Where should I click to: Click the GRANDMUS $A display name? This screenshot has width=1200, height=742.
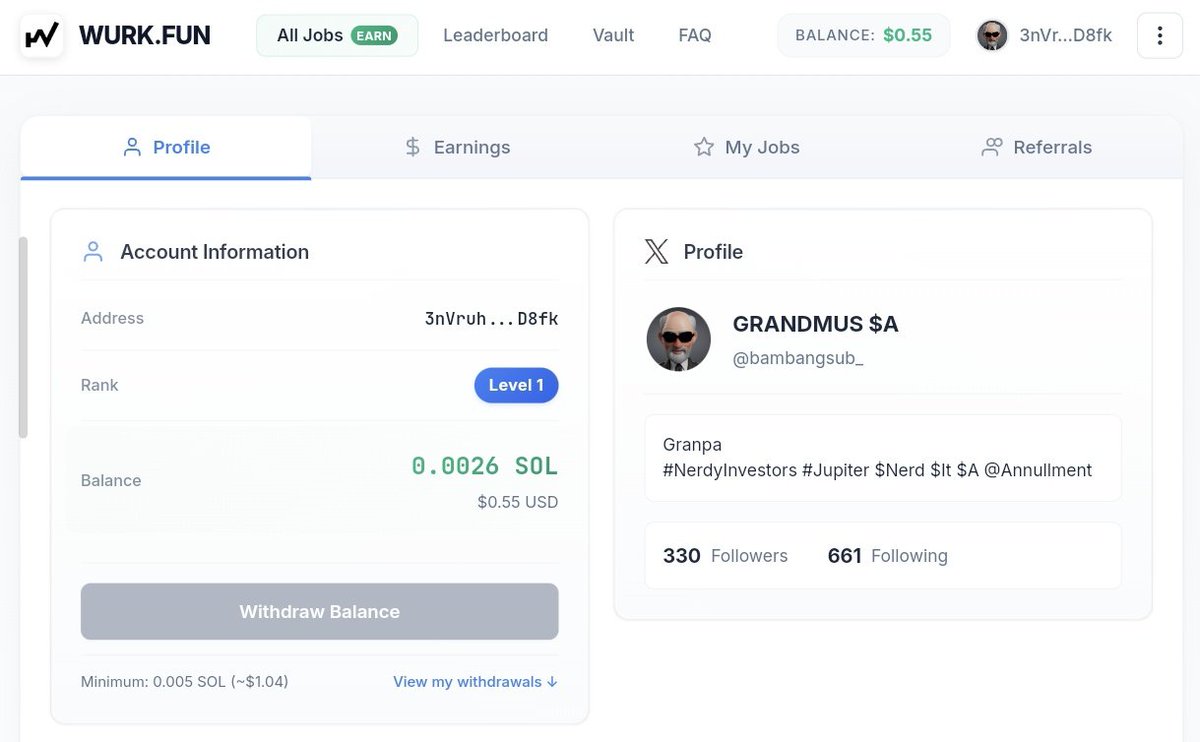click(816, 324)
